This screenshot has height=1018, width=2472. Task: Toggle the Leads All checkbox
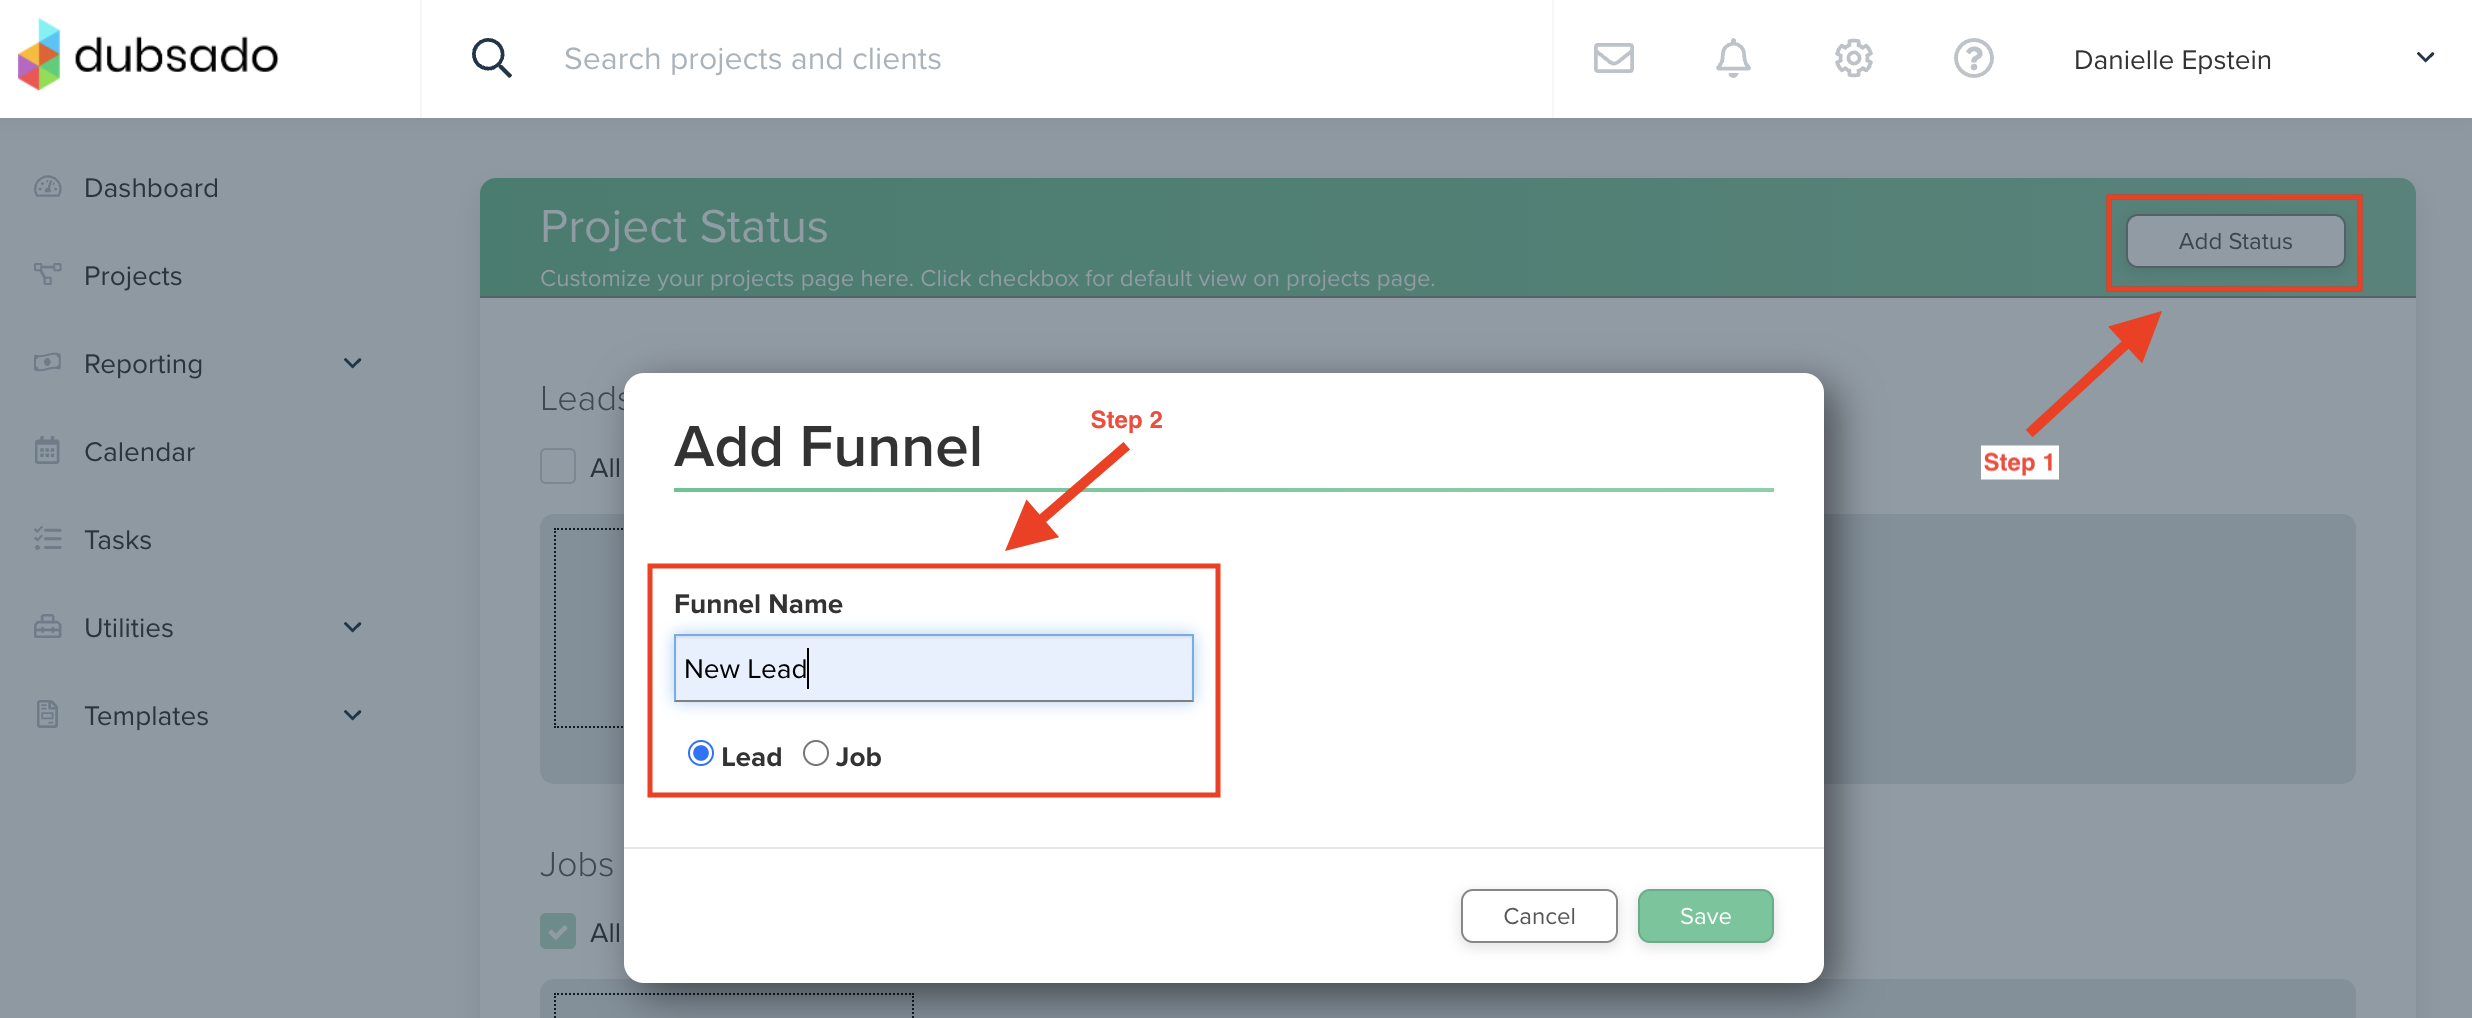558,466
